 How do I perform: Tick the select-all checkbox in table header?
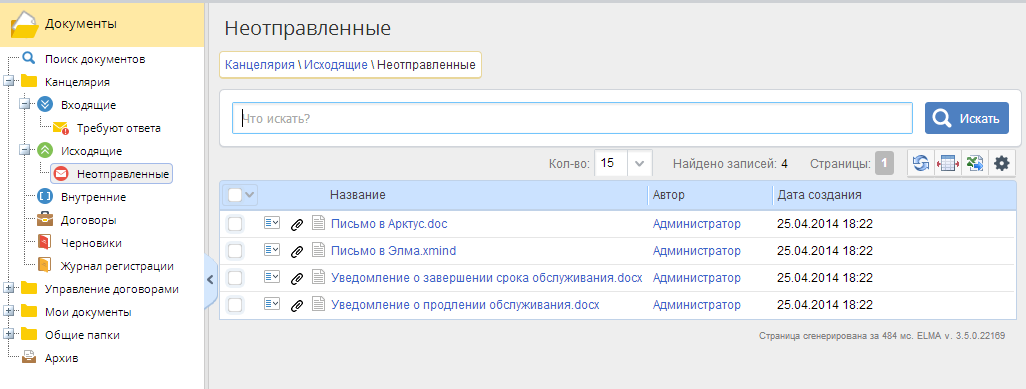click(234, 194)
